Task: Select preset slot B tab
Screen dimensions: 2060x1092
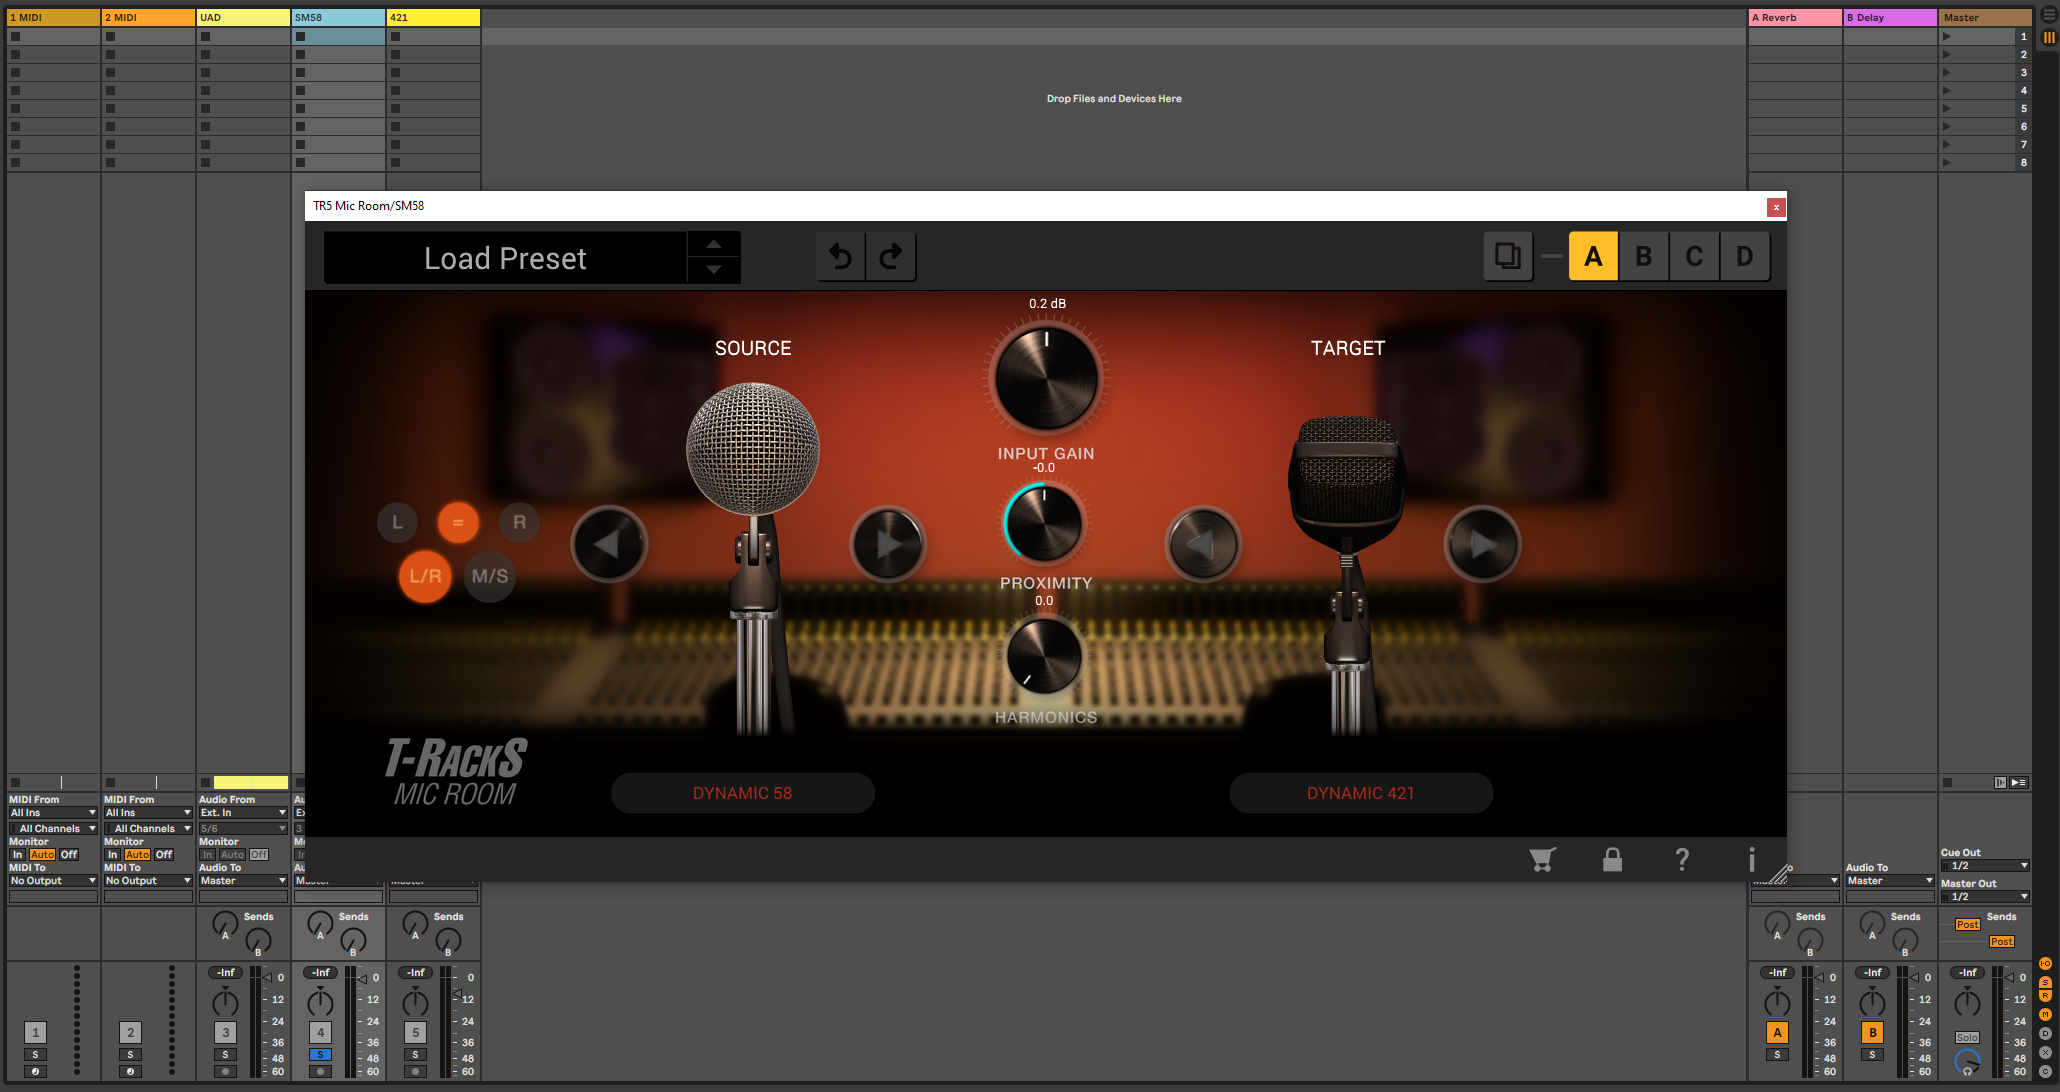Action: (x=1643, y=256)
